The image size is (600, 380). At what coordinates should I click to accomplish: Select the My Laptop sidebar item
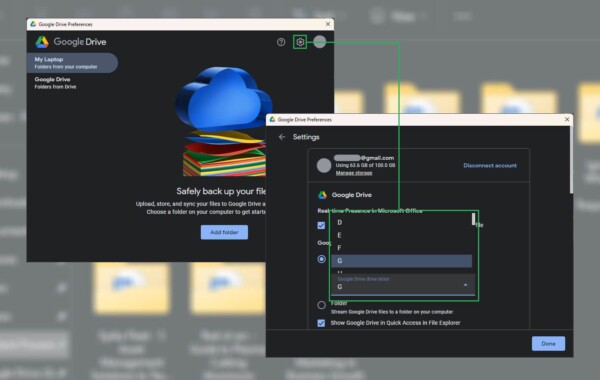(72, 63)
